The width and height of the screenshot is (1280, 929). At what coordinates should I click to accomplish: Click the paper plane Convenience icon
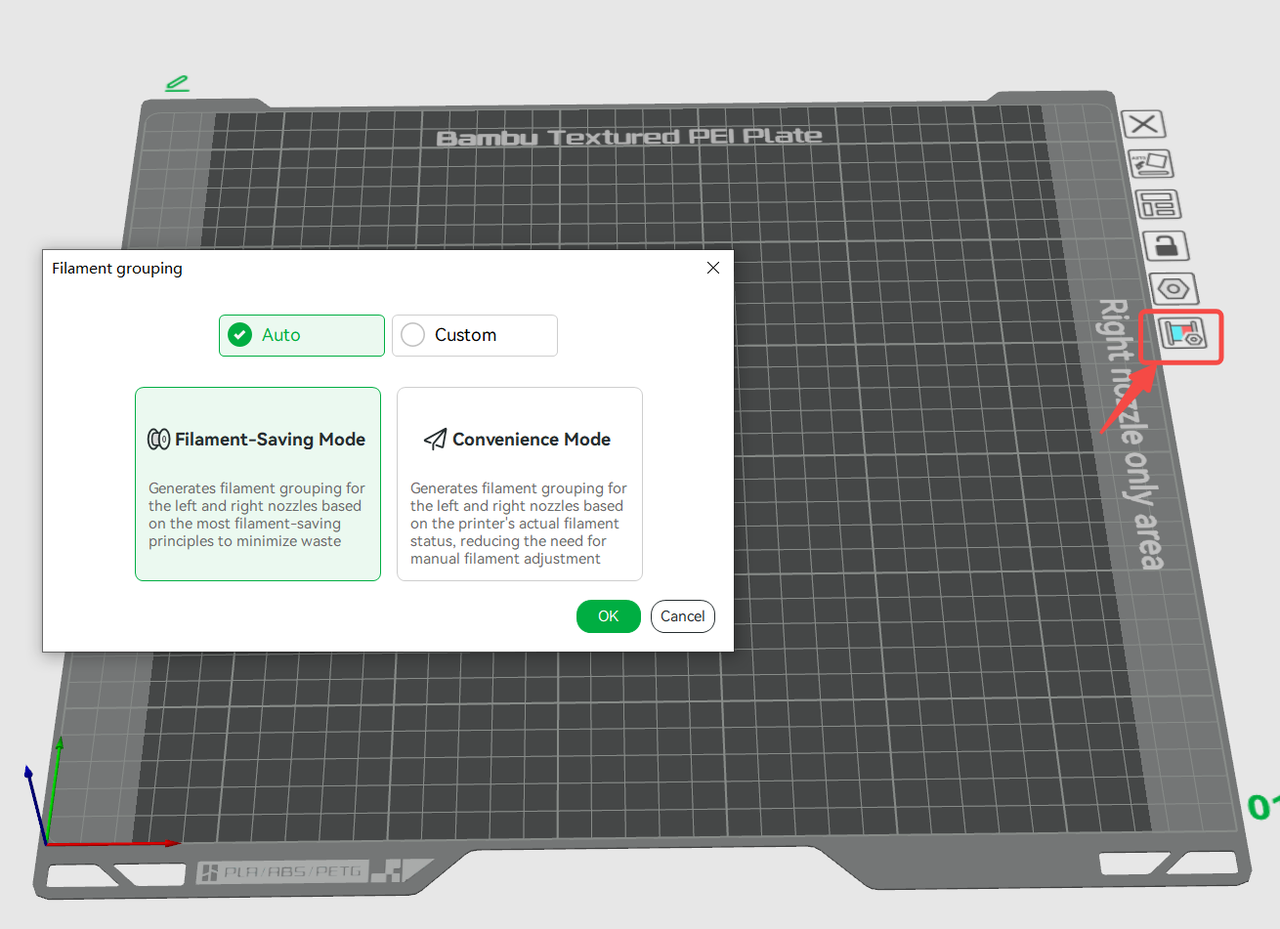(x=435, y=439)
